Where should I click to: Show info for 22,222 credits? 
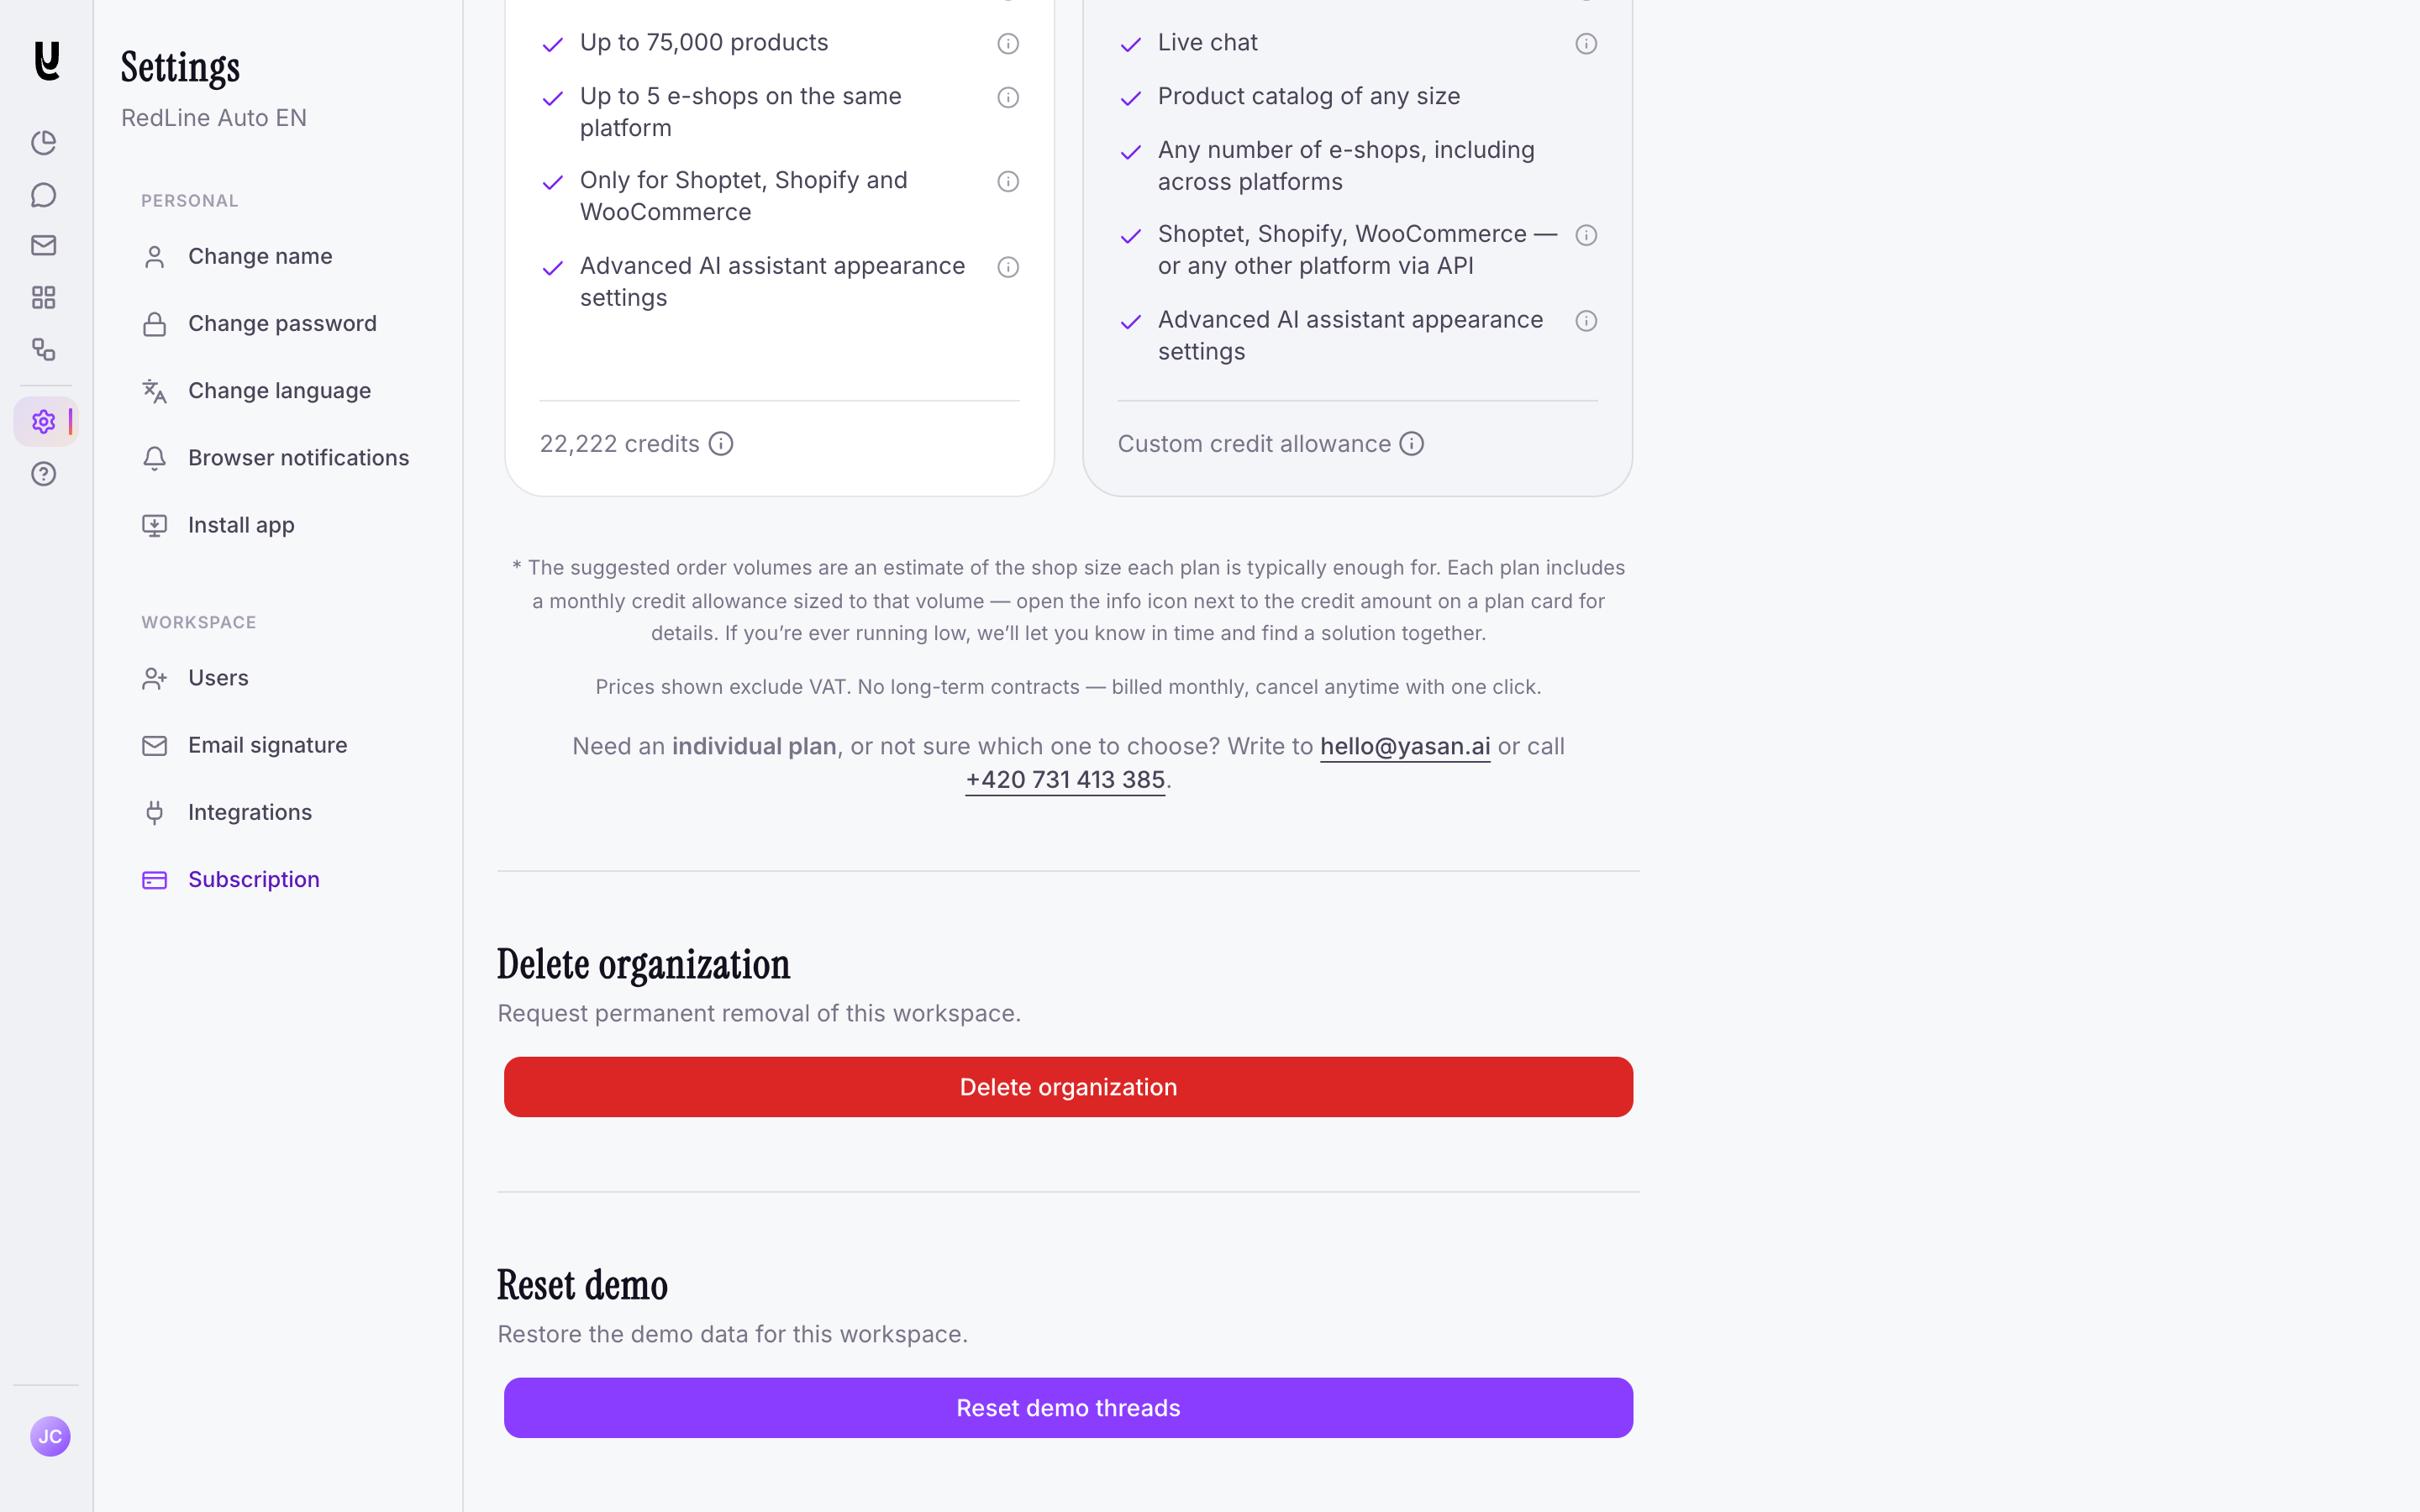coord(721,444)
